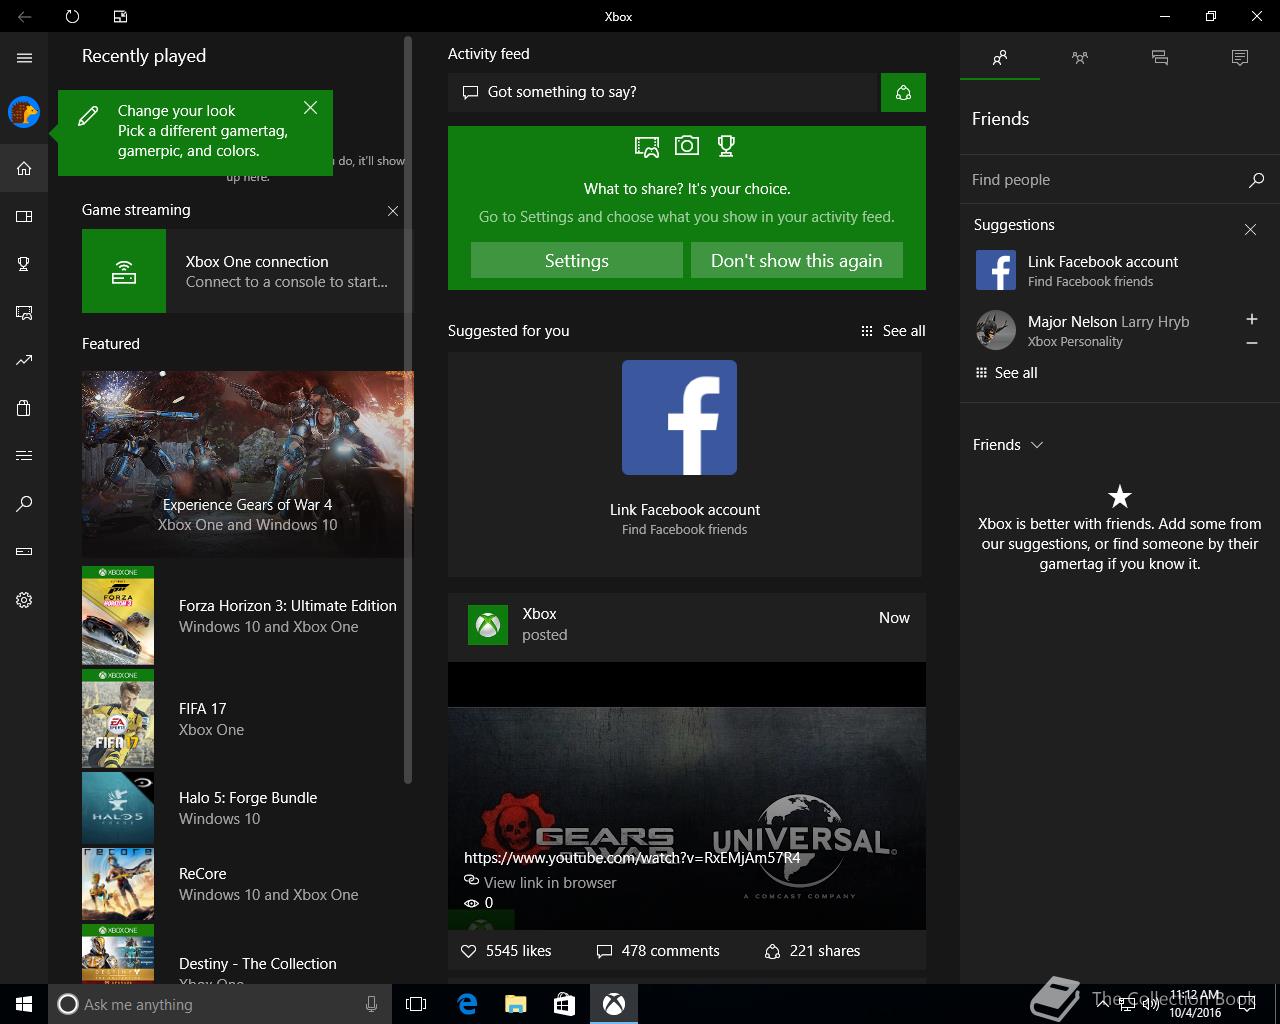Close the Change your look tip
Viewport: 1280px width, 1024px height.
[x=311, y=108]
